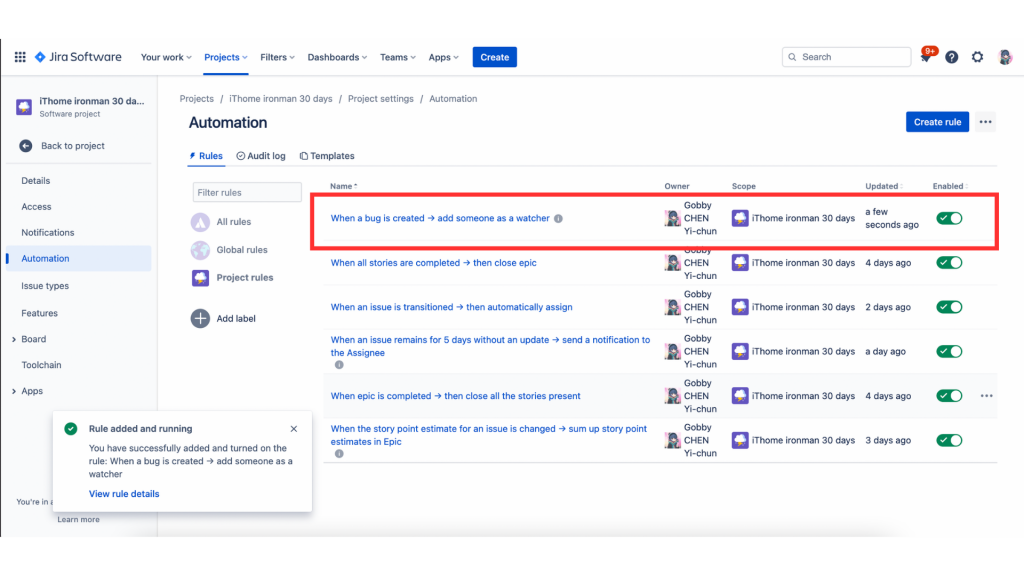Open the Apps dropdown in top navigation
This screenshot has height=576, width=1024.
(x=443, y=57)
